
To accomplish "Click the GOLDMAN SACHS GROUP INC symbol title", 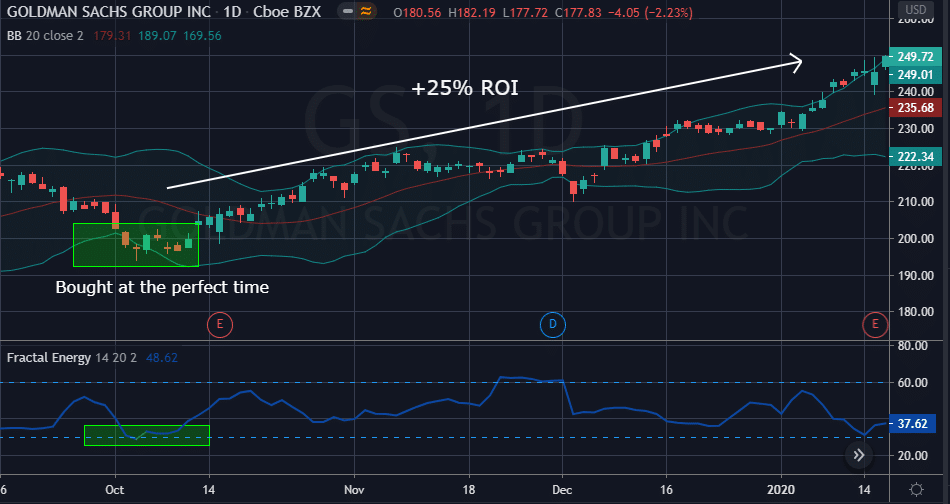I will (108, 12).
